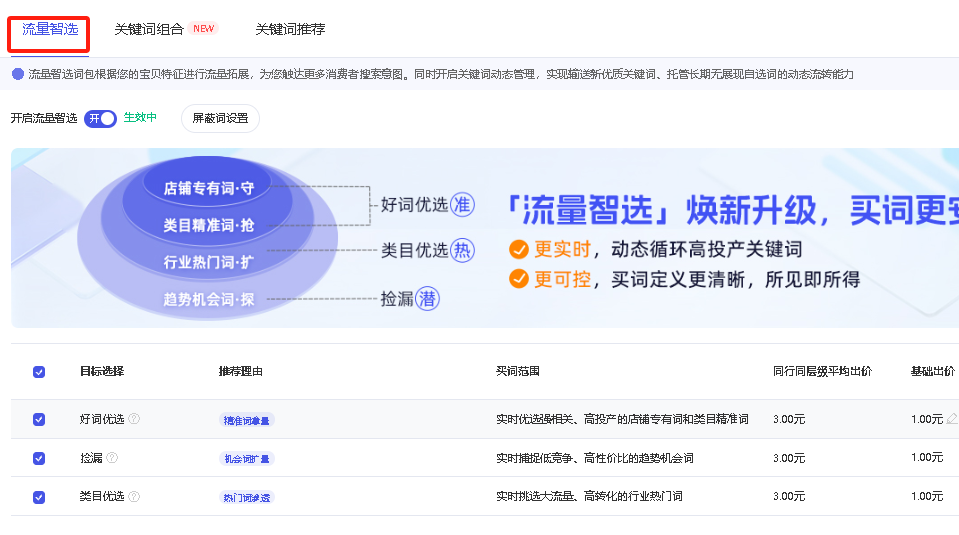Click 实时挑选大流量 description in 类目优选 row
959x535 pixels.
(589, 496)
